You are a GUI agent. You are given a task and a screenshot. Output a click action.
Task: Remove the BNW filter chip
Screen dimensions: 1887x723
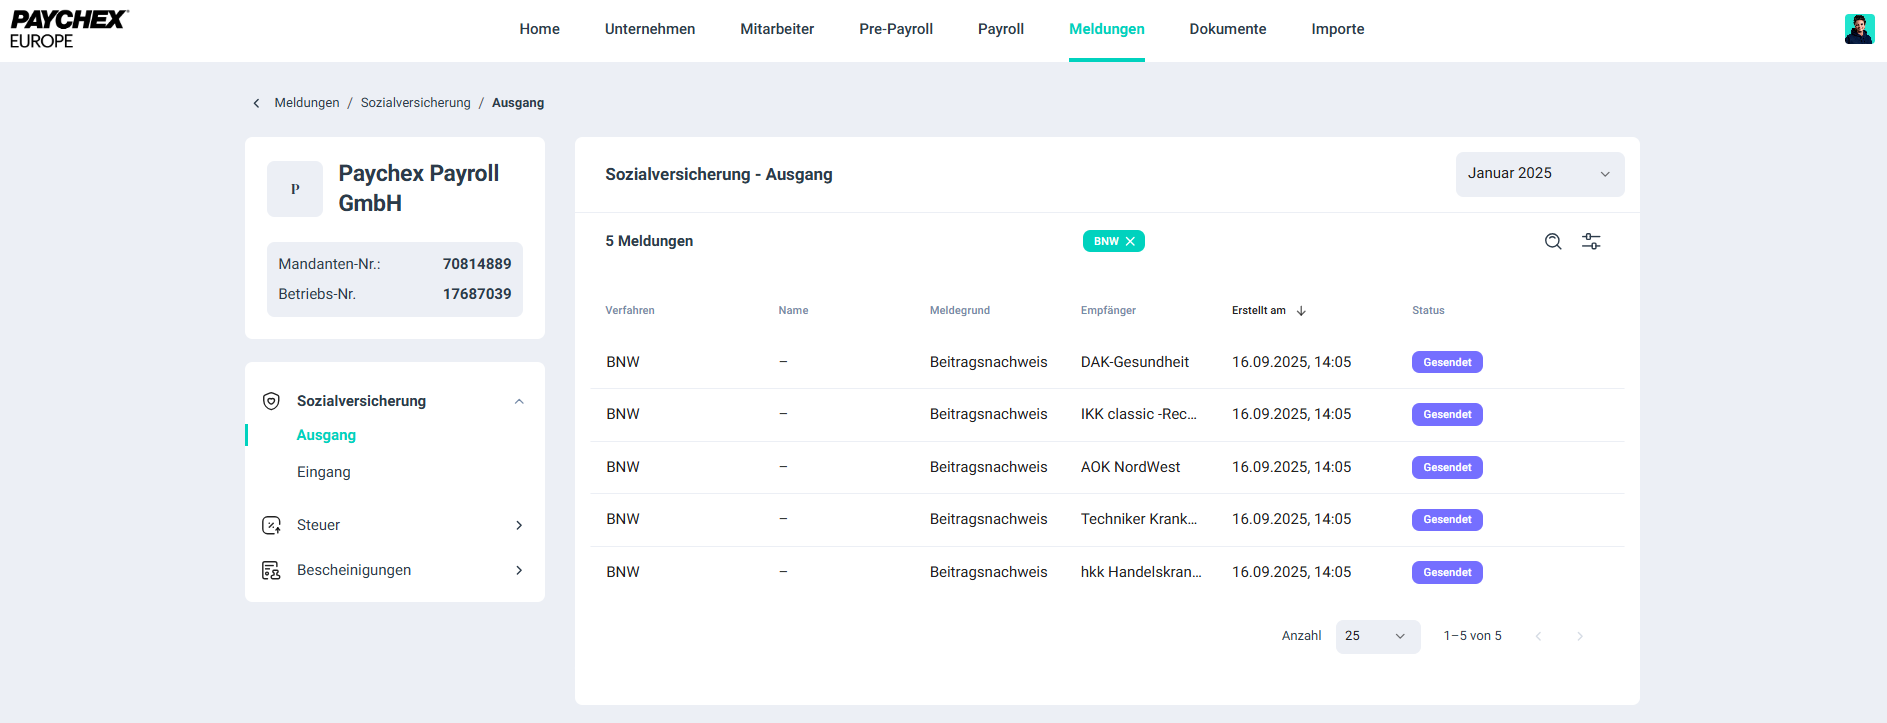pyautogui.click(x=1130, y=241)
